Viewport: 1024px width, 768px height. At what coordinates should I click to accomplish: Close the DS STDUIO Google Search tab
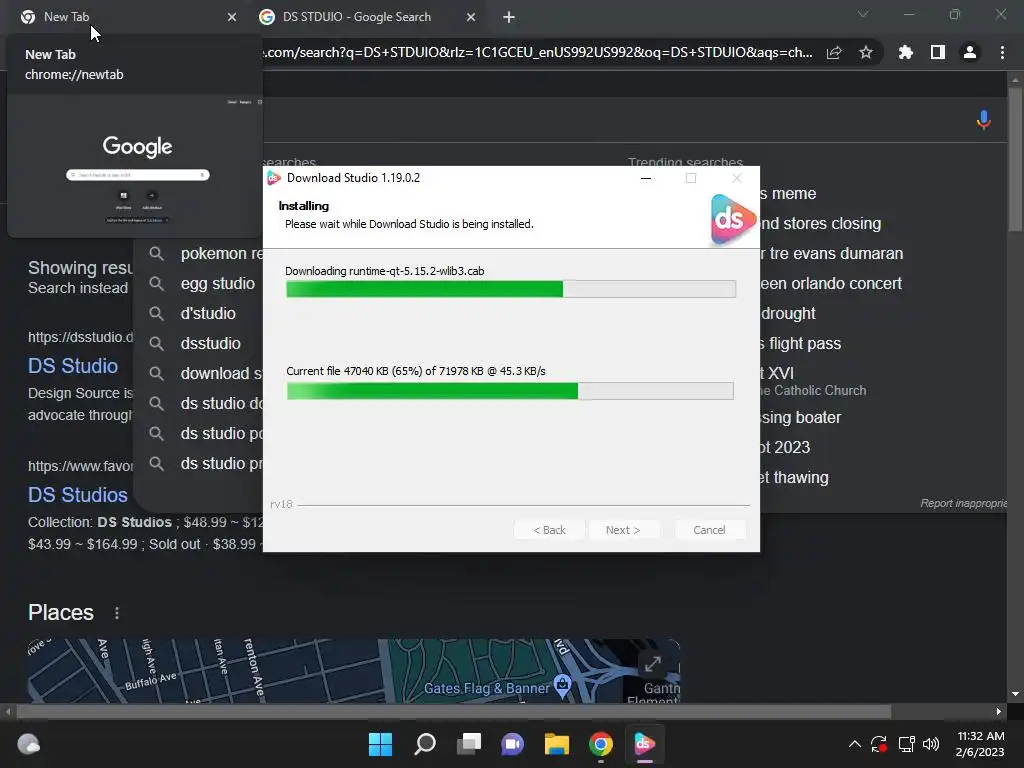coord(471,17)
